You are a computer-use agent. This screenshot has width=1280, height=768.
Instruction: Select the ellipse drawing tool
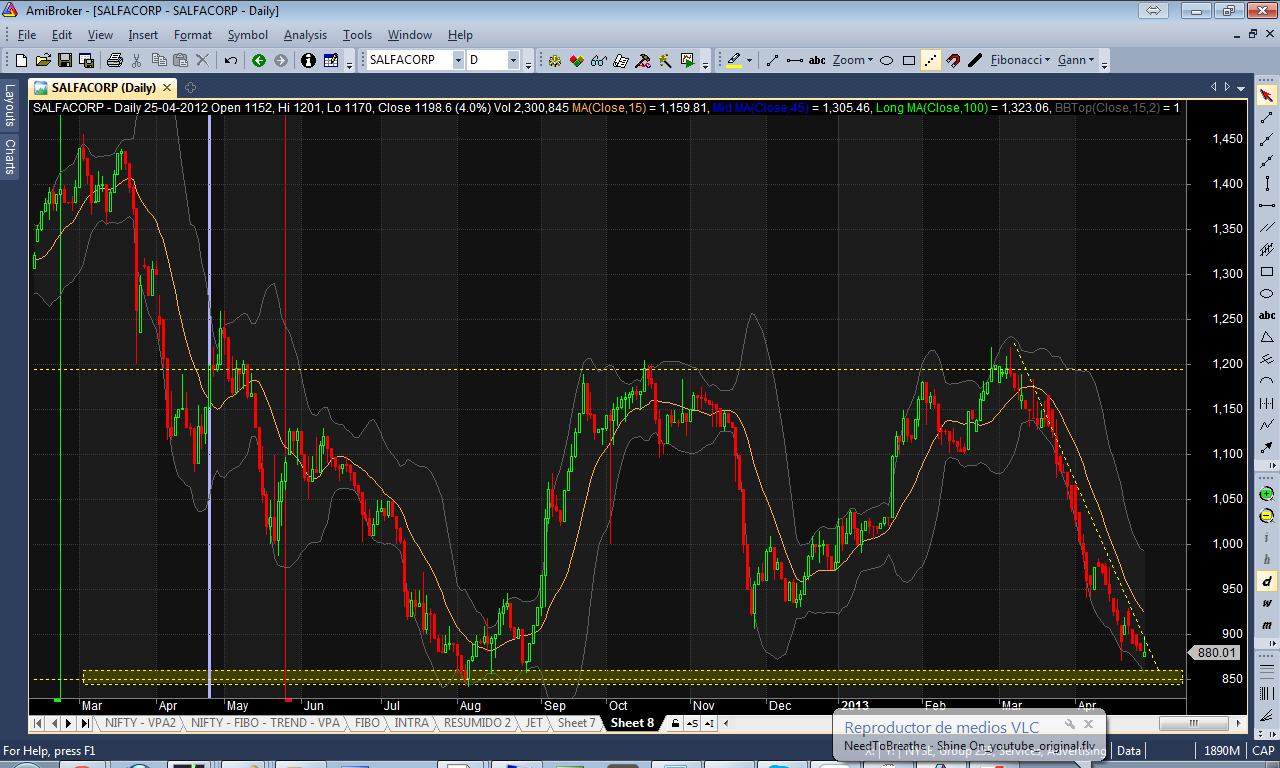pyautogui.click(x=886, y=60)
